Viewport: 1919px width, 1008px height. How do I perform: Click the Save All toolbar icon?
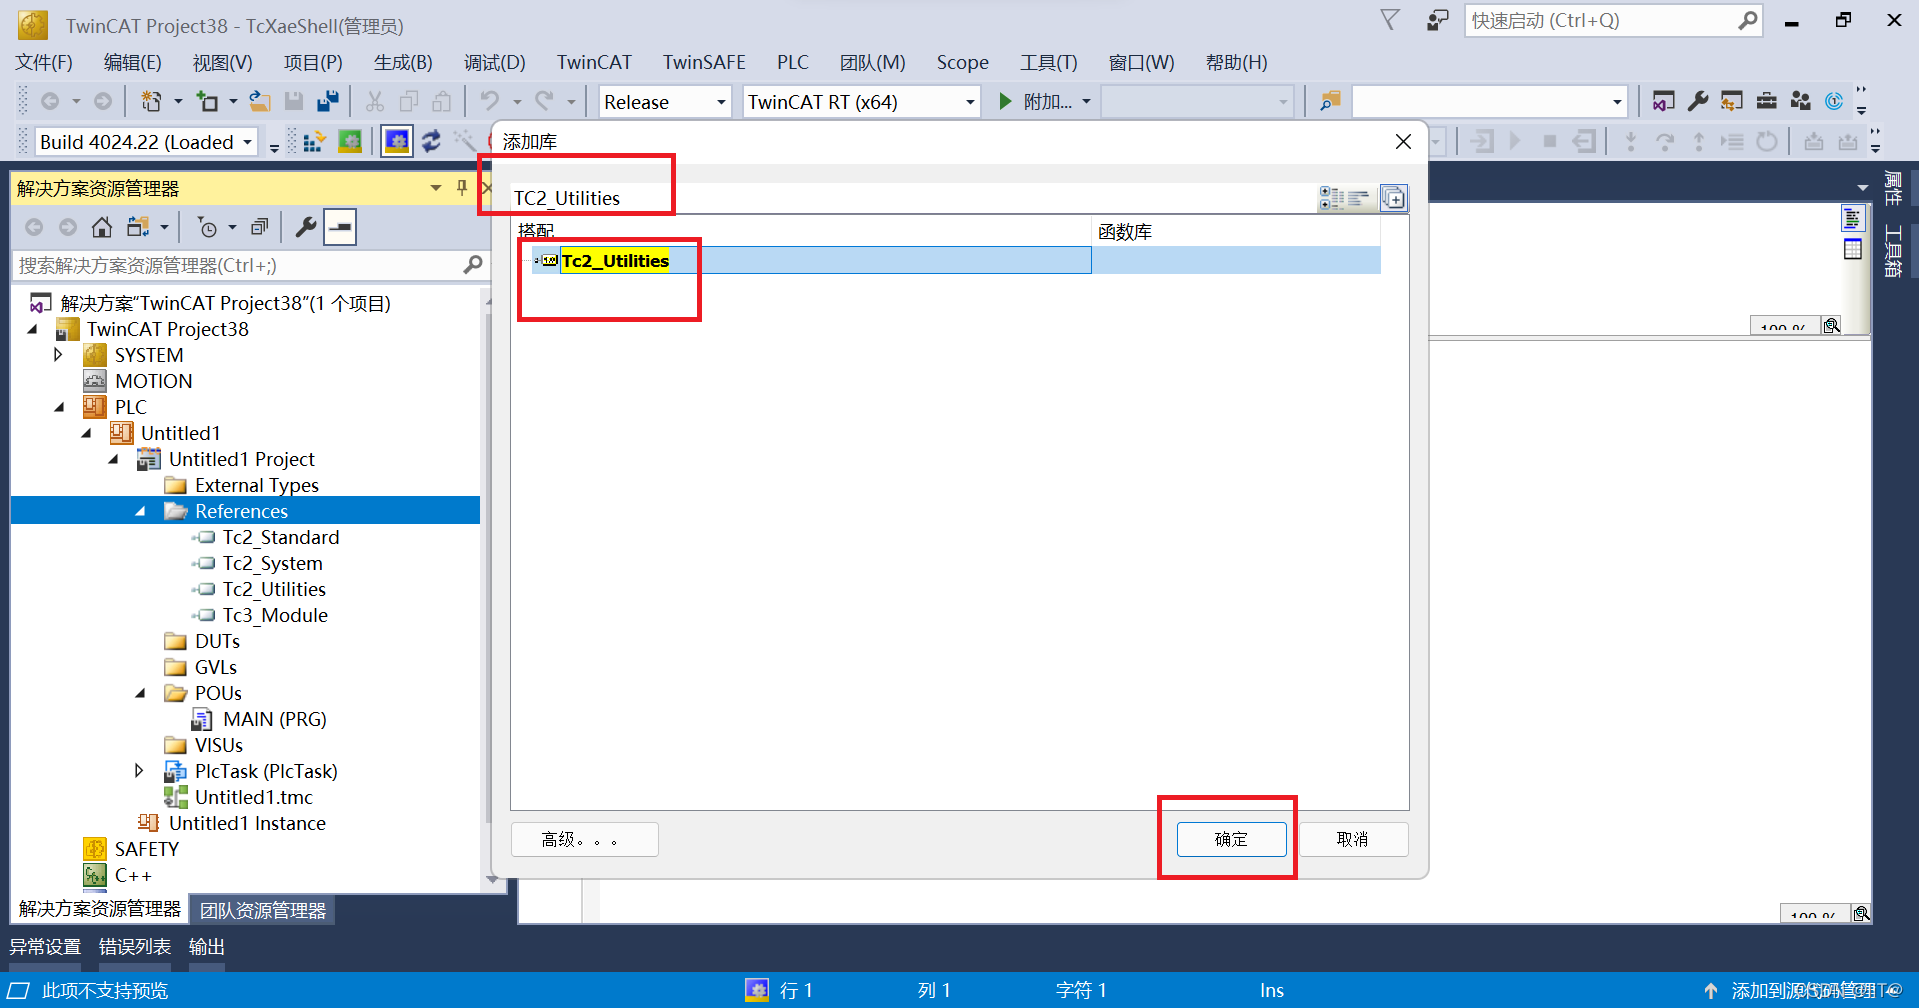[327, 102]
